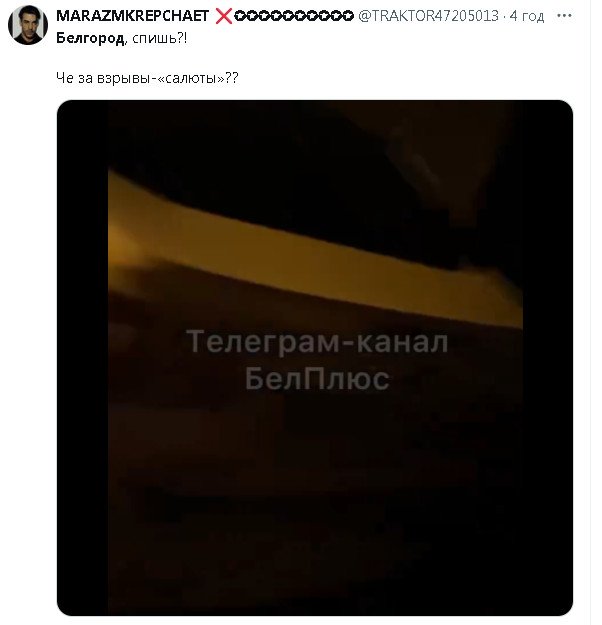
Task: Click the text "Че за взрывы-«салюты»??"
Action: click(x=147, y=78)
